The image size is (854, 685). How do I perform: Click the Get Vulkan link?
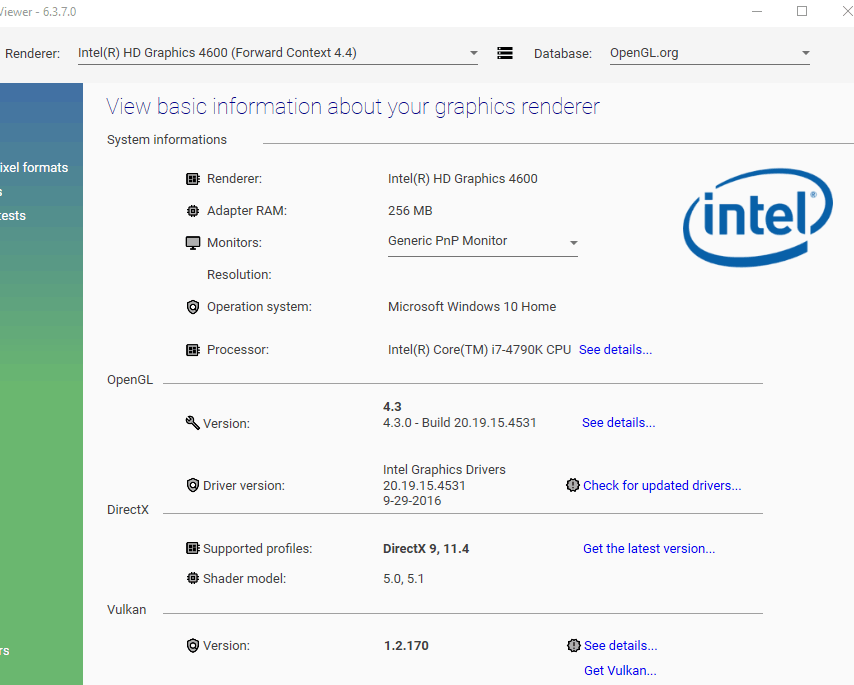(x=620, y=670)
